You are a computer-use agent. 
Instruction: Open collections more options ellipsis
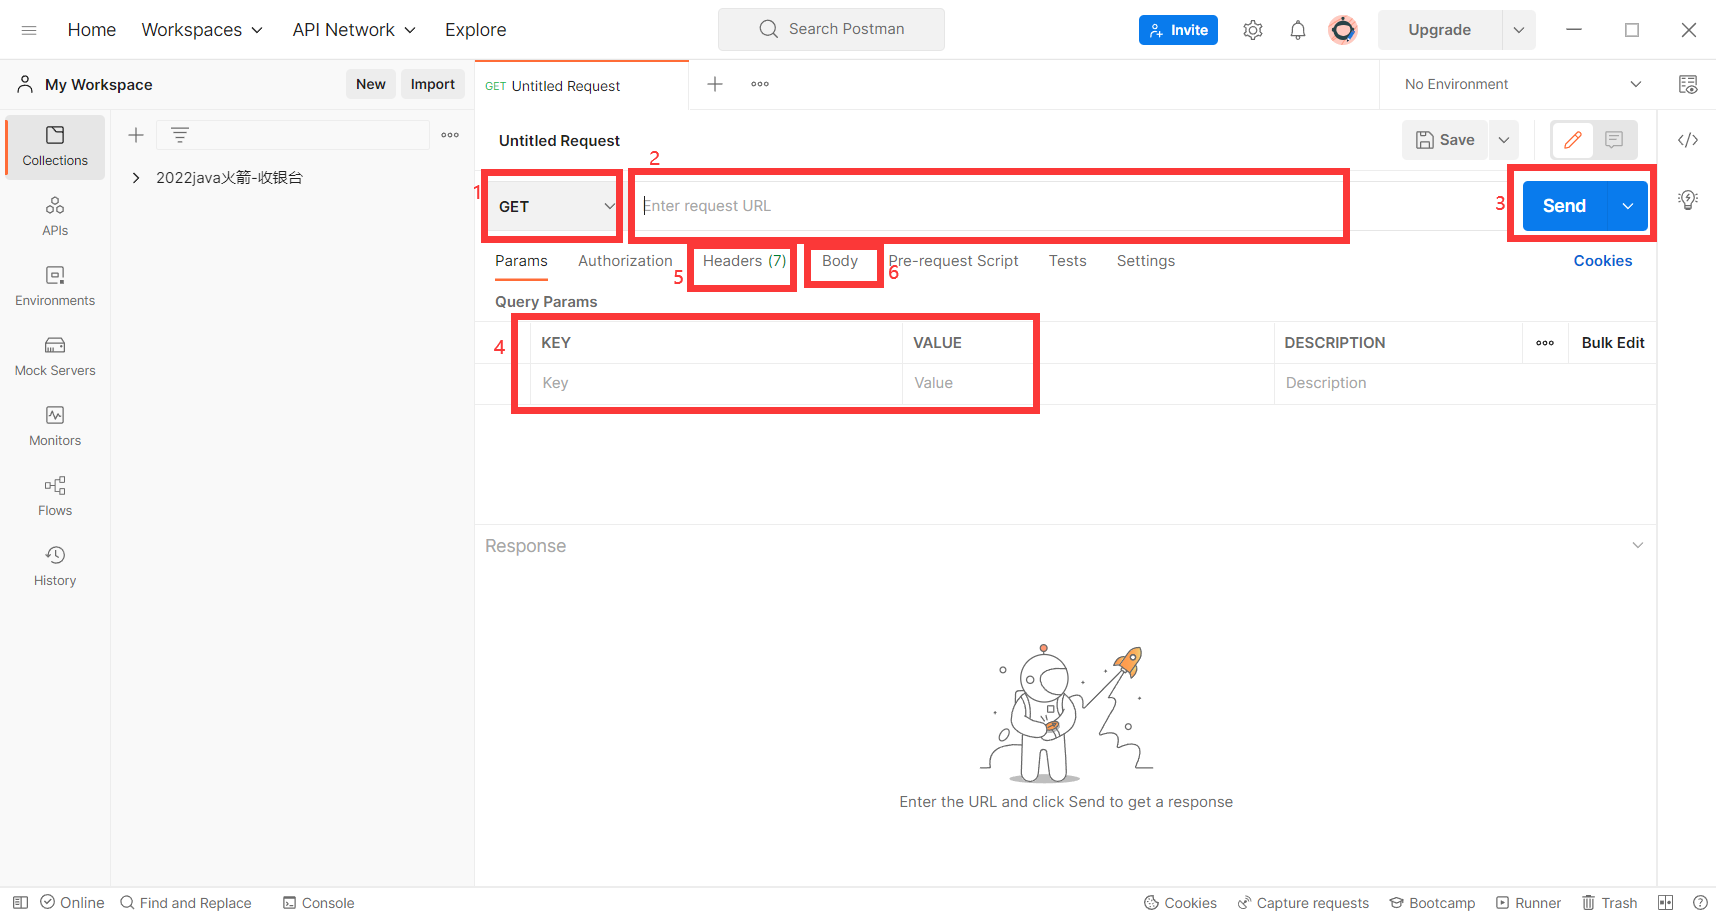tap(450, 135)
